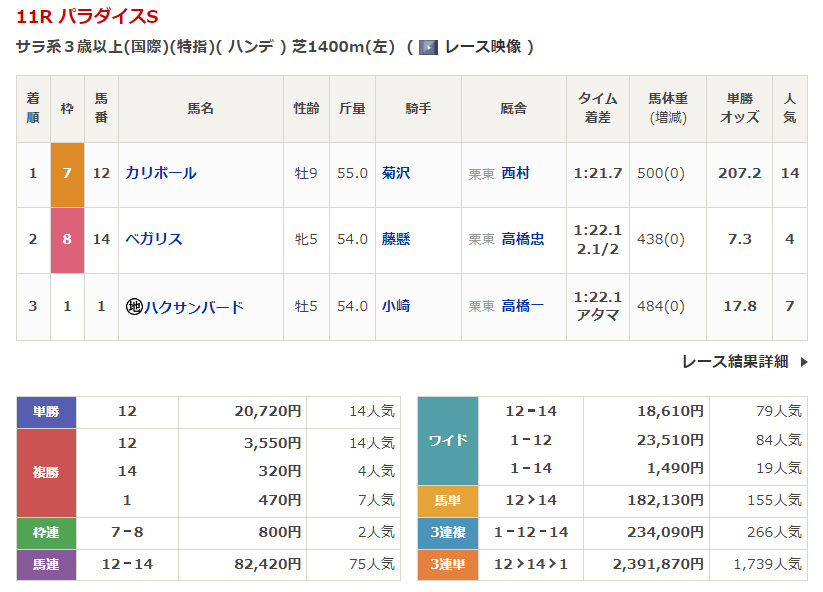
Task: Open trainer 西村 page
Action: 516,173
